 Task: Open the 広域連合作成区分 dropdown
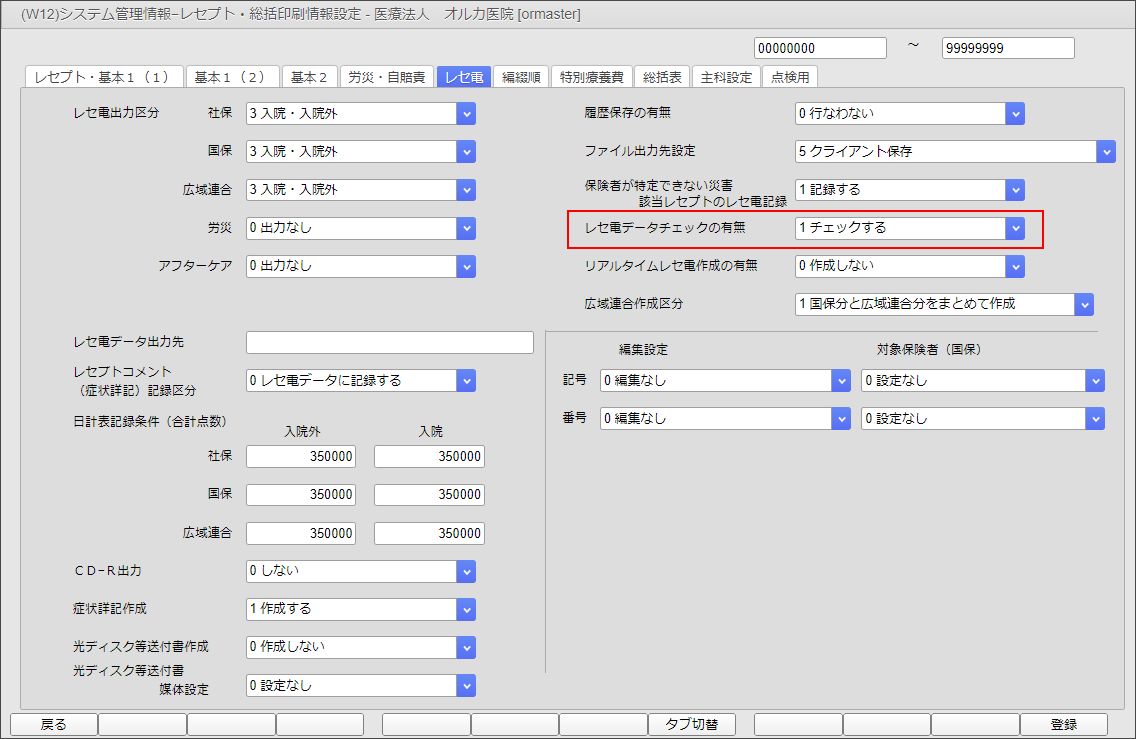click(x=1084, y=304)
